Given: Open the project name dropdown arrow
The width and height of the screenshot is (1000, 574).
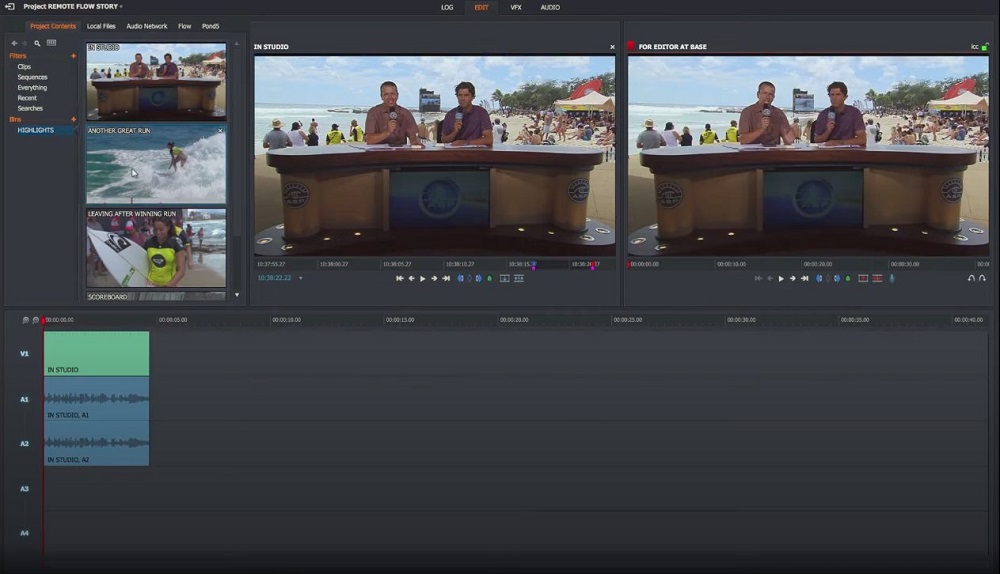Looking at the screenshot, I should (x=121, y=7).
